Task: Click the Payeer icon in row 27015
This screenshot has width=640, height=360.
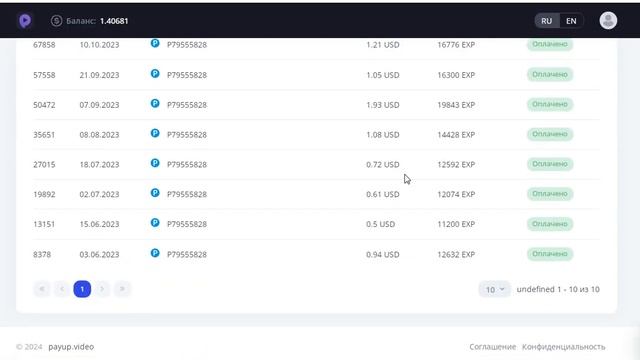Action: [155, 163]
